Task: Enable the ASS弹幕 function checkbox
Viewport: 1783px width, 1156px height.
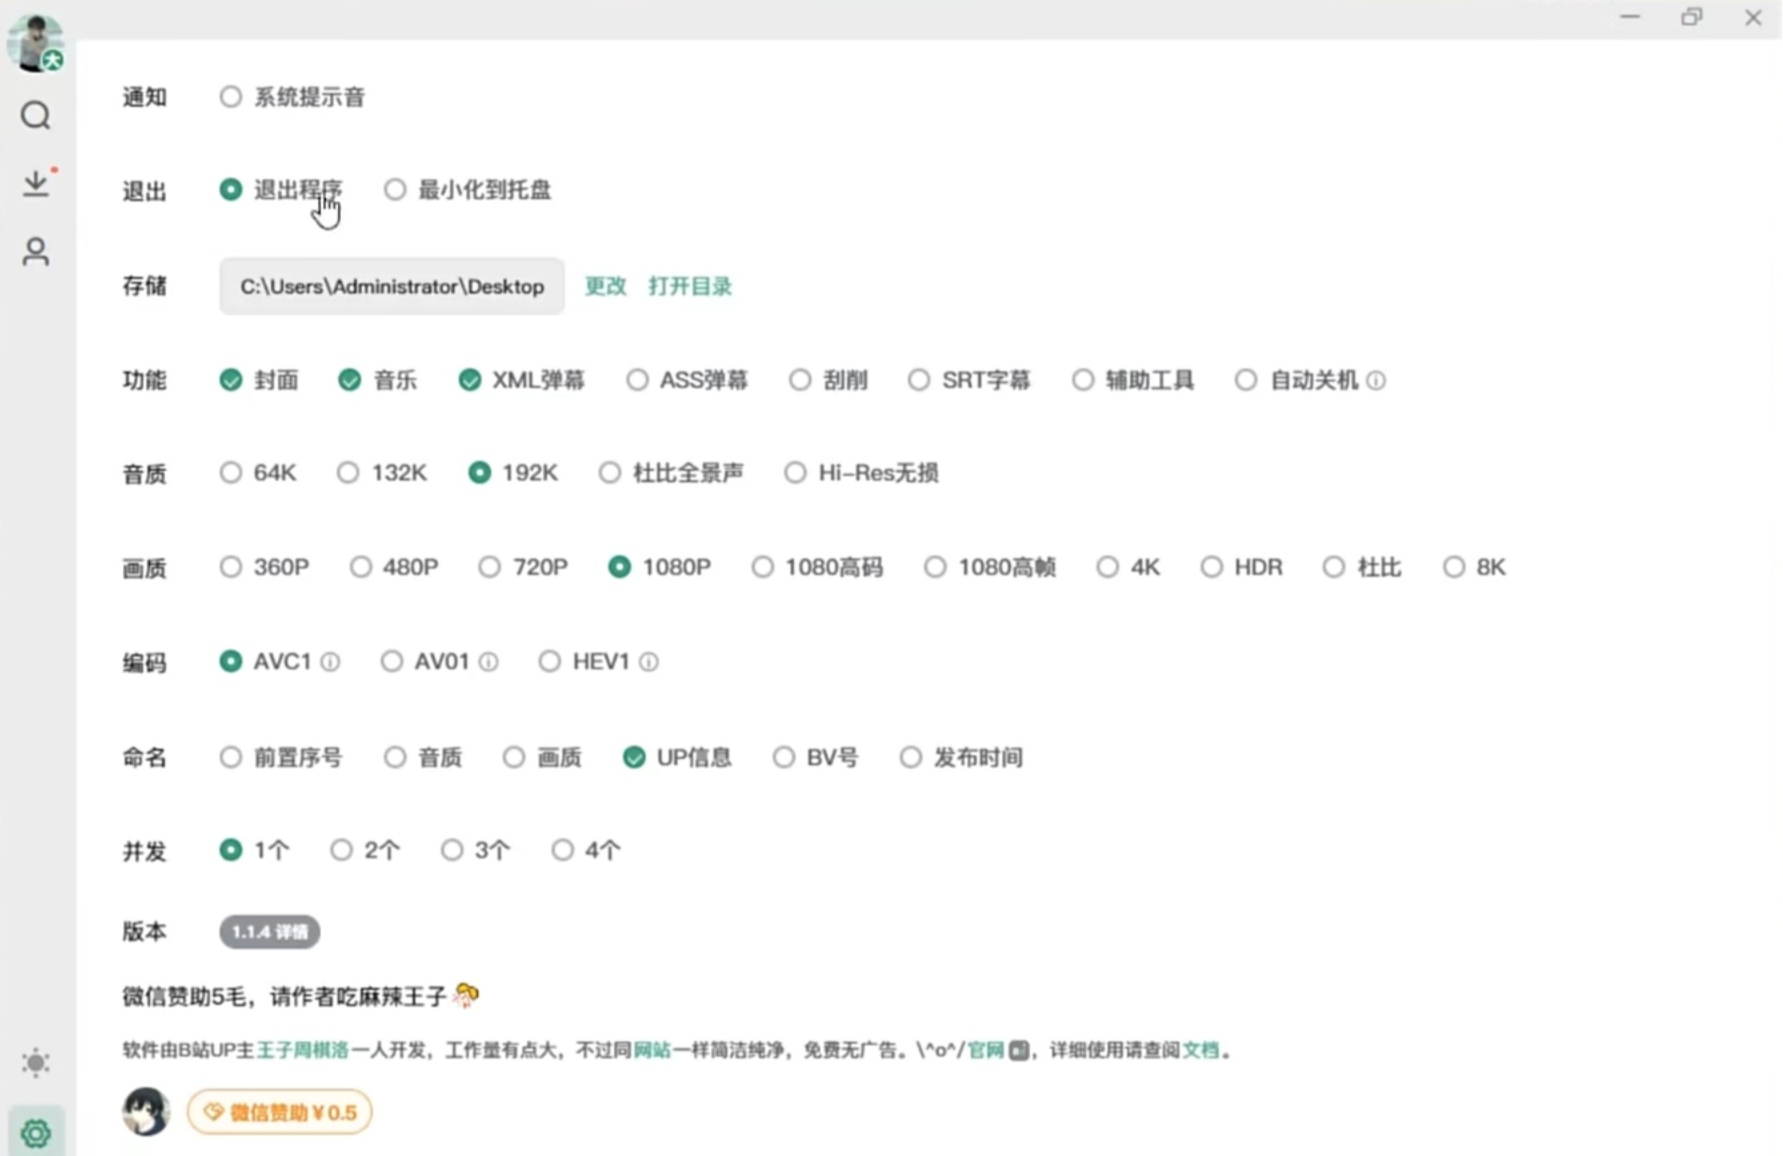Action: click(x=637, y=380)
